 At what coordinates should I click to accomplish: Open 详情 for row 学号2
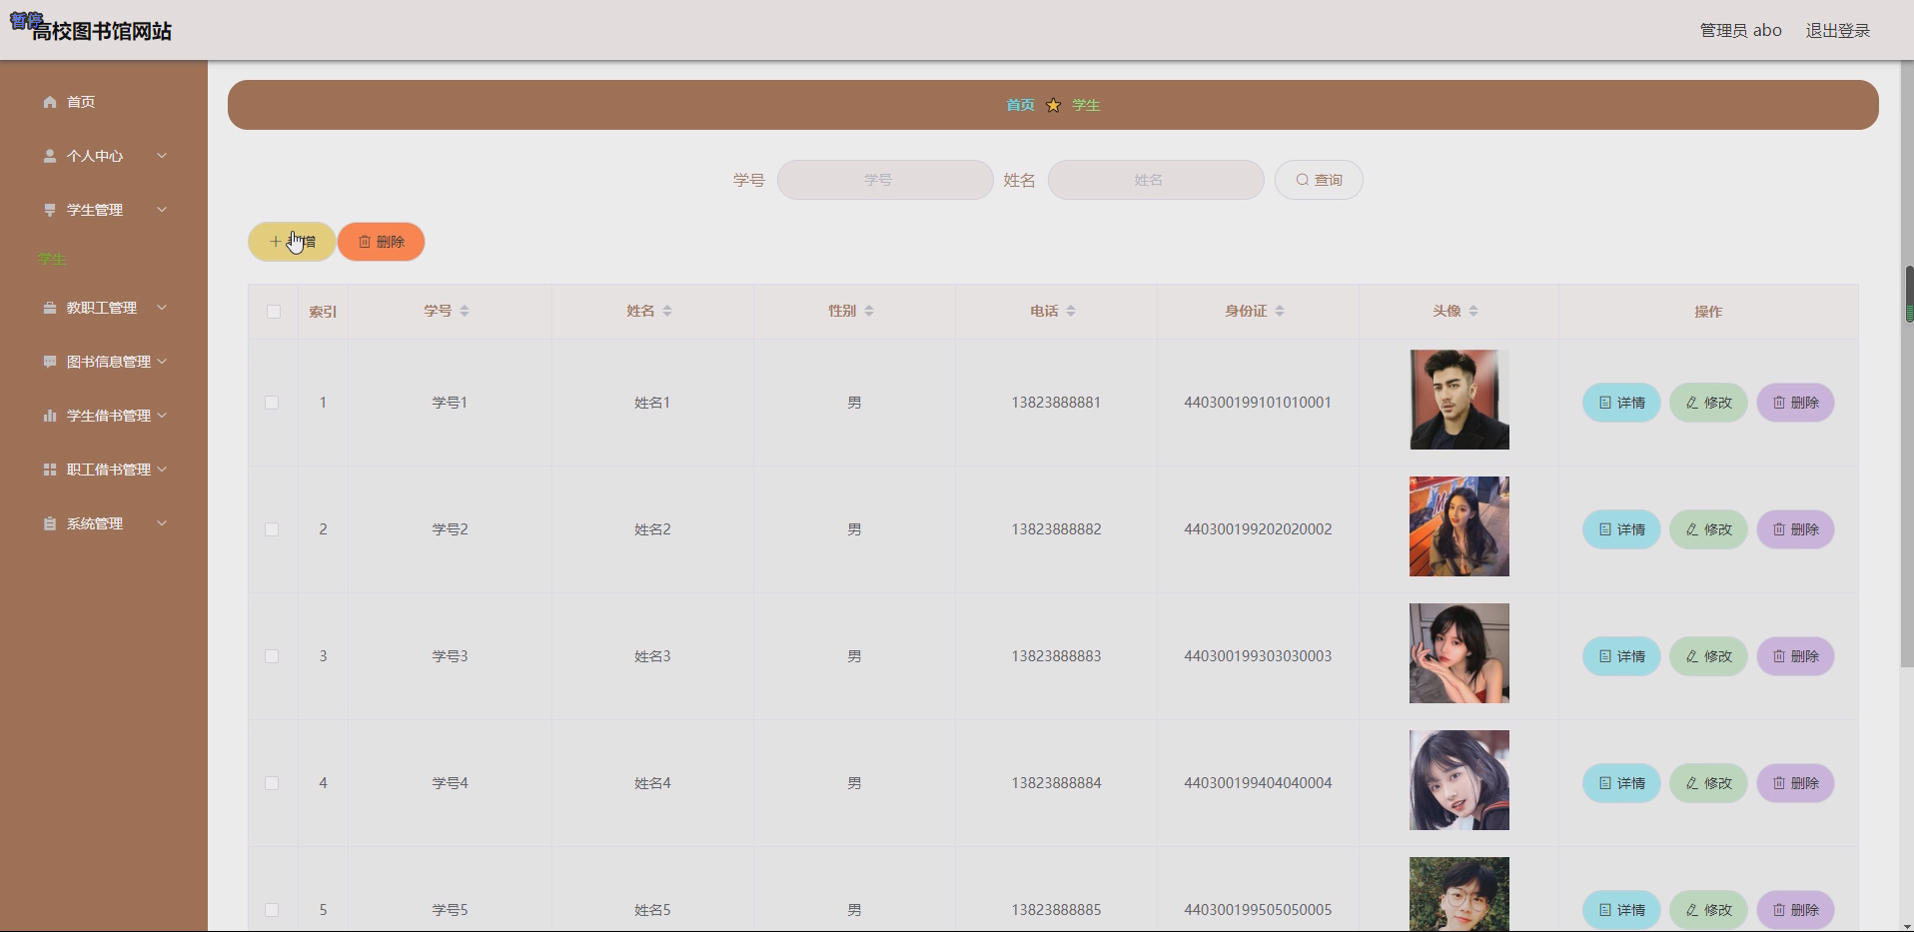coord(1621,530)
